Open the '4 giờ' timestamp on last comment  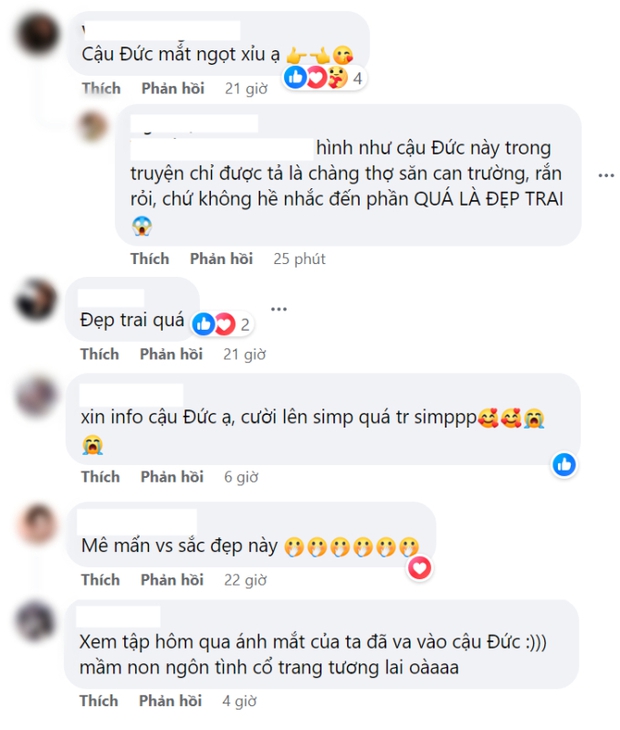click(239, 701)
